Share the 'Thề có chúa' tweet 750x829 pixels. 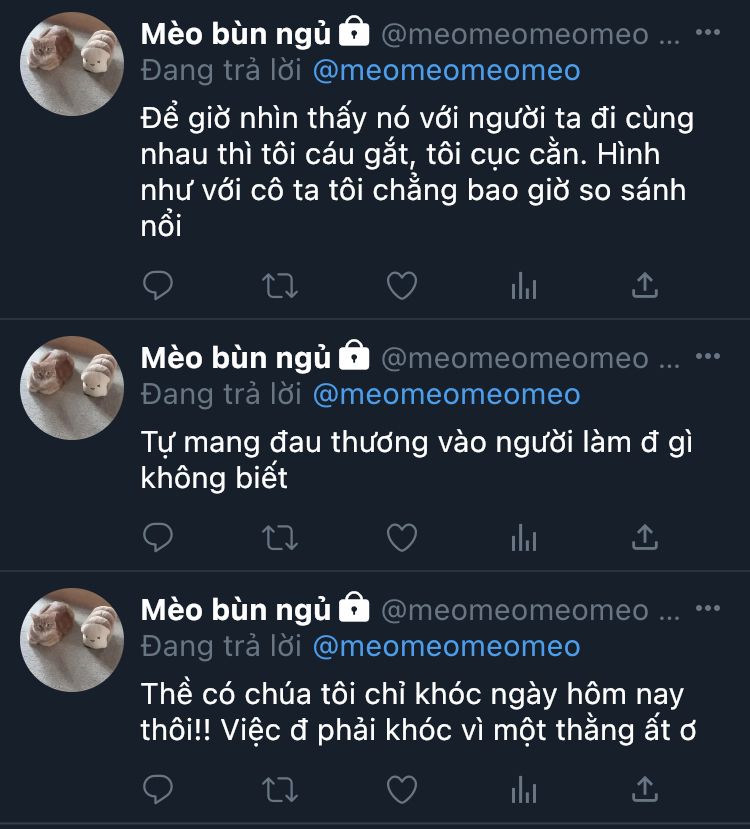645,789
